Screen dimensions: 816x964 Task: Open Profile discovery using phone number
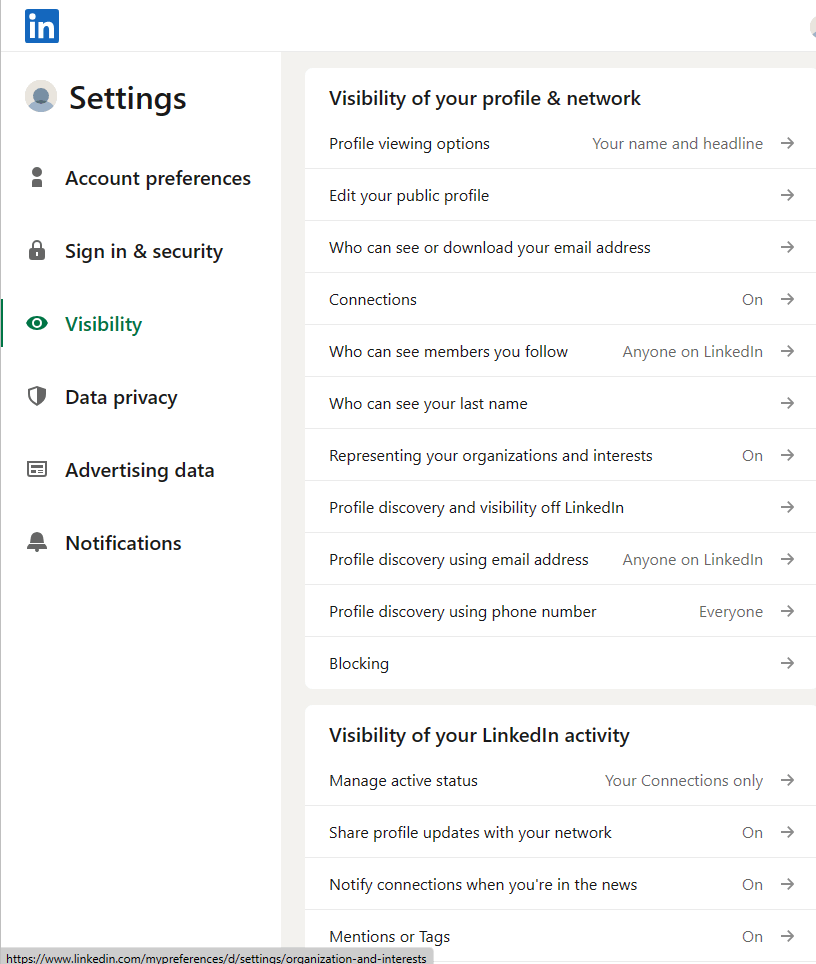(x=560, y=611)
